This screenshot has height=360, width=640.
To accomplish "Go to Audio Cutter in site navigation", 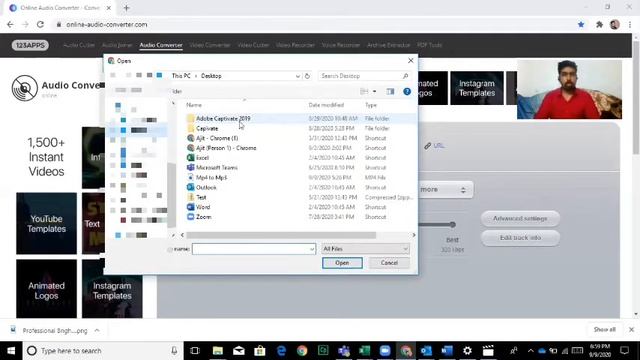I will point(79,45).
